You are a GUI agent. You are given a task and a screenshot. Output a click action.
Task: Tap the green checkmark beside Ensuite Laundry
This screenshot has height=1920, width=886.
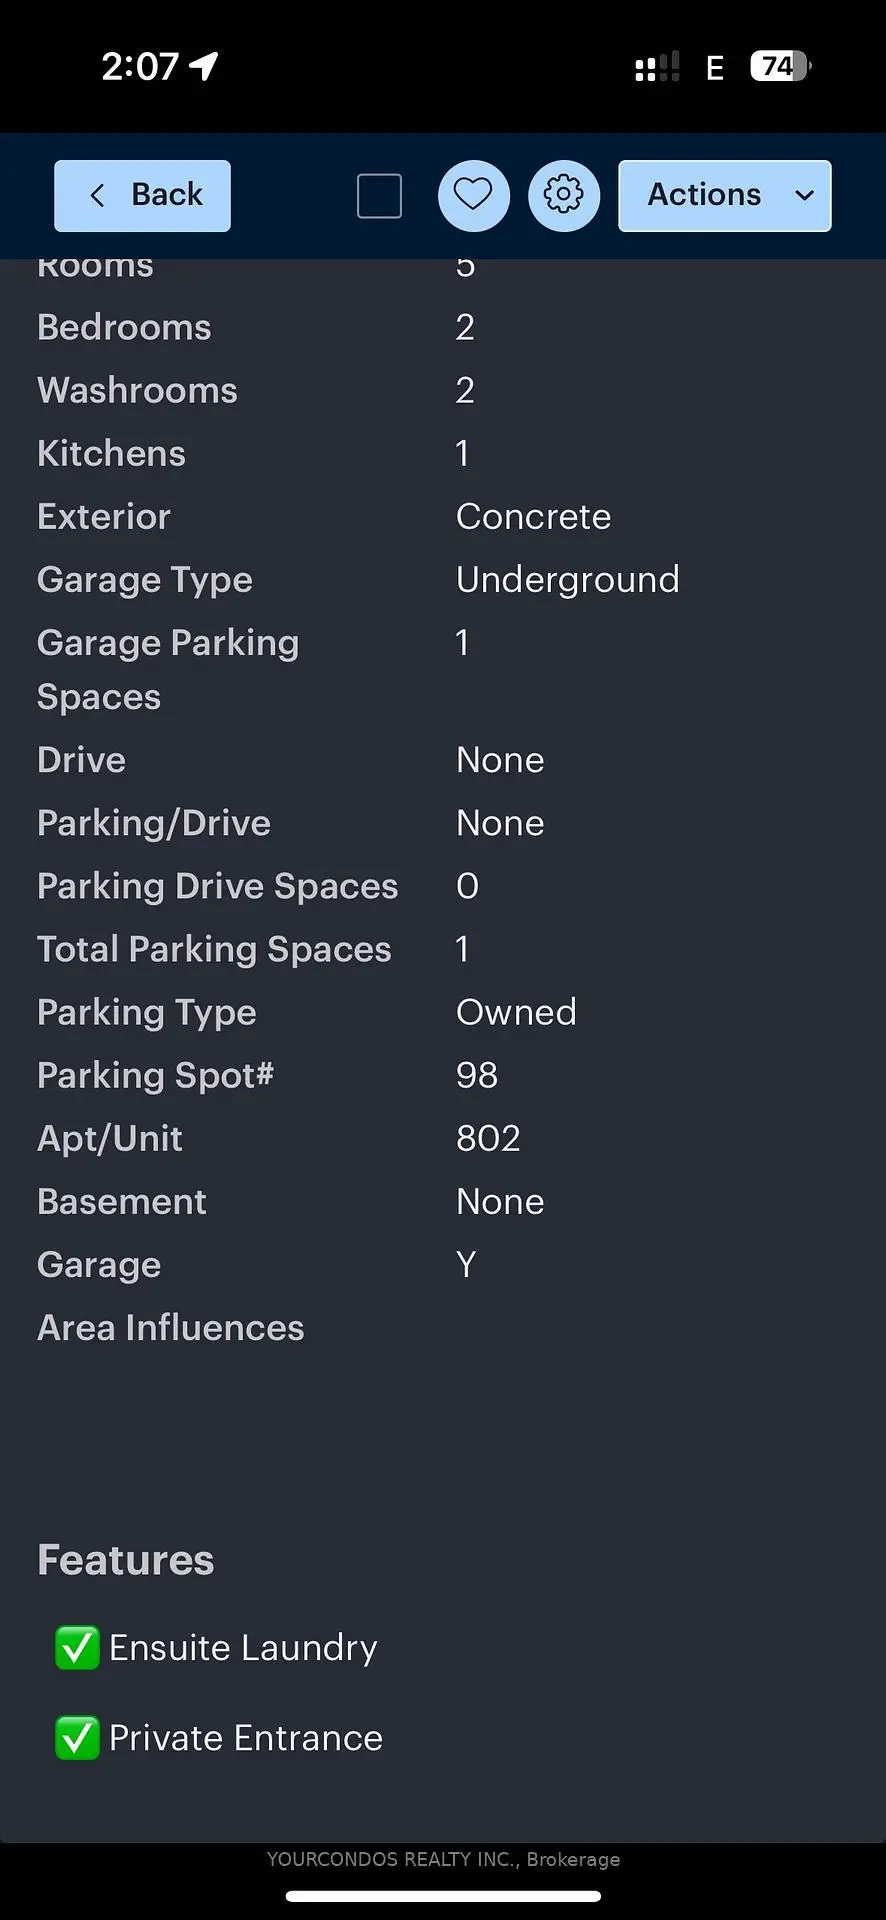77,1648
